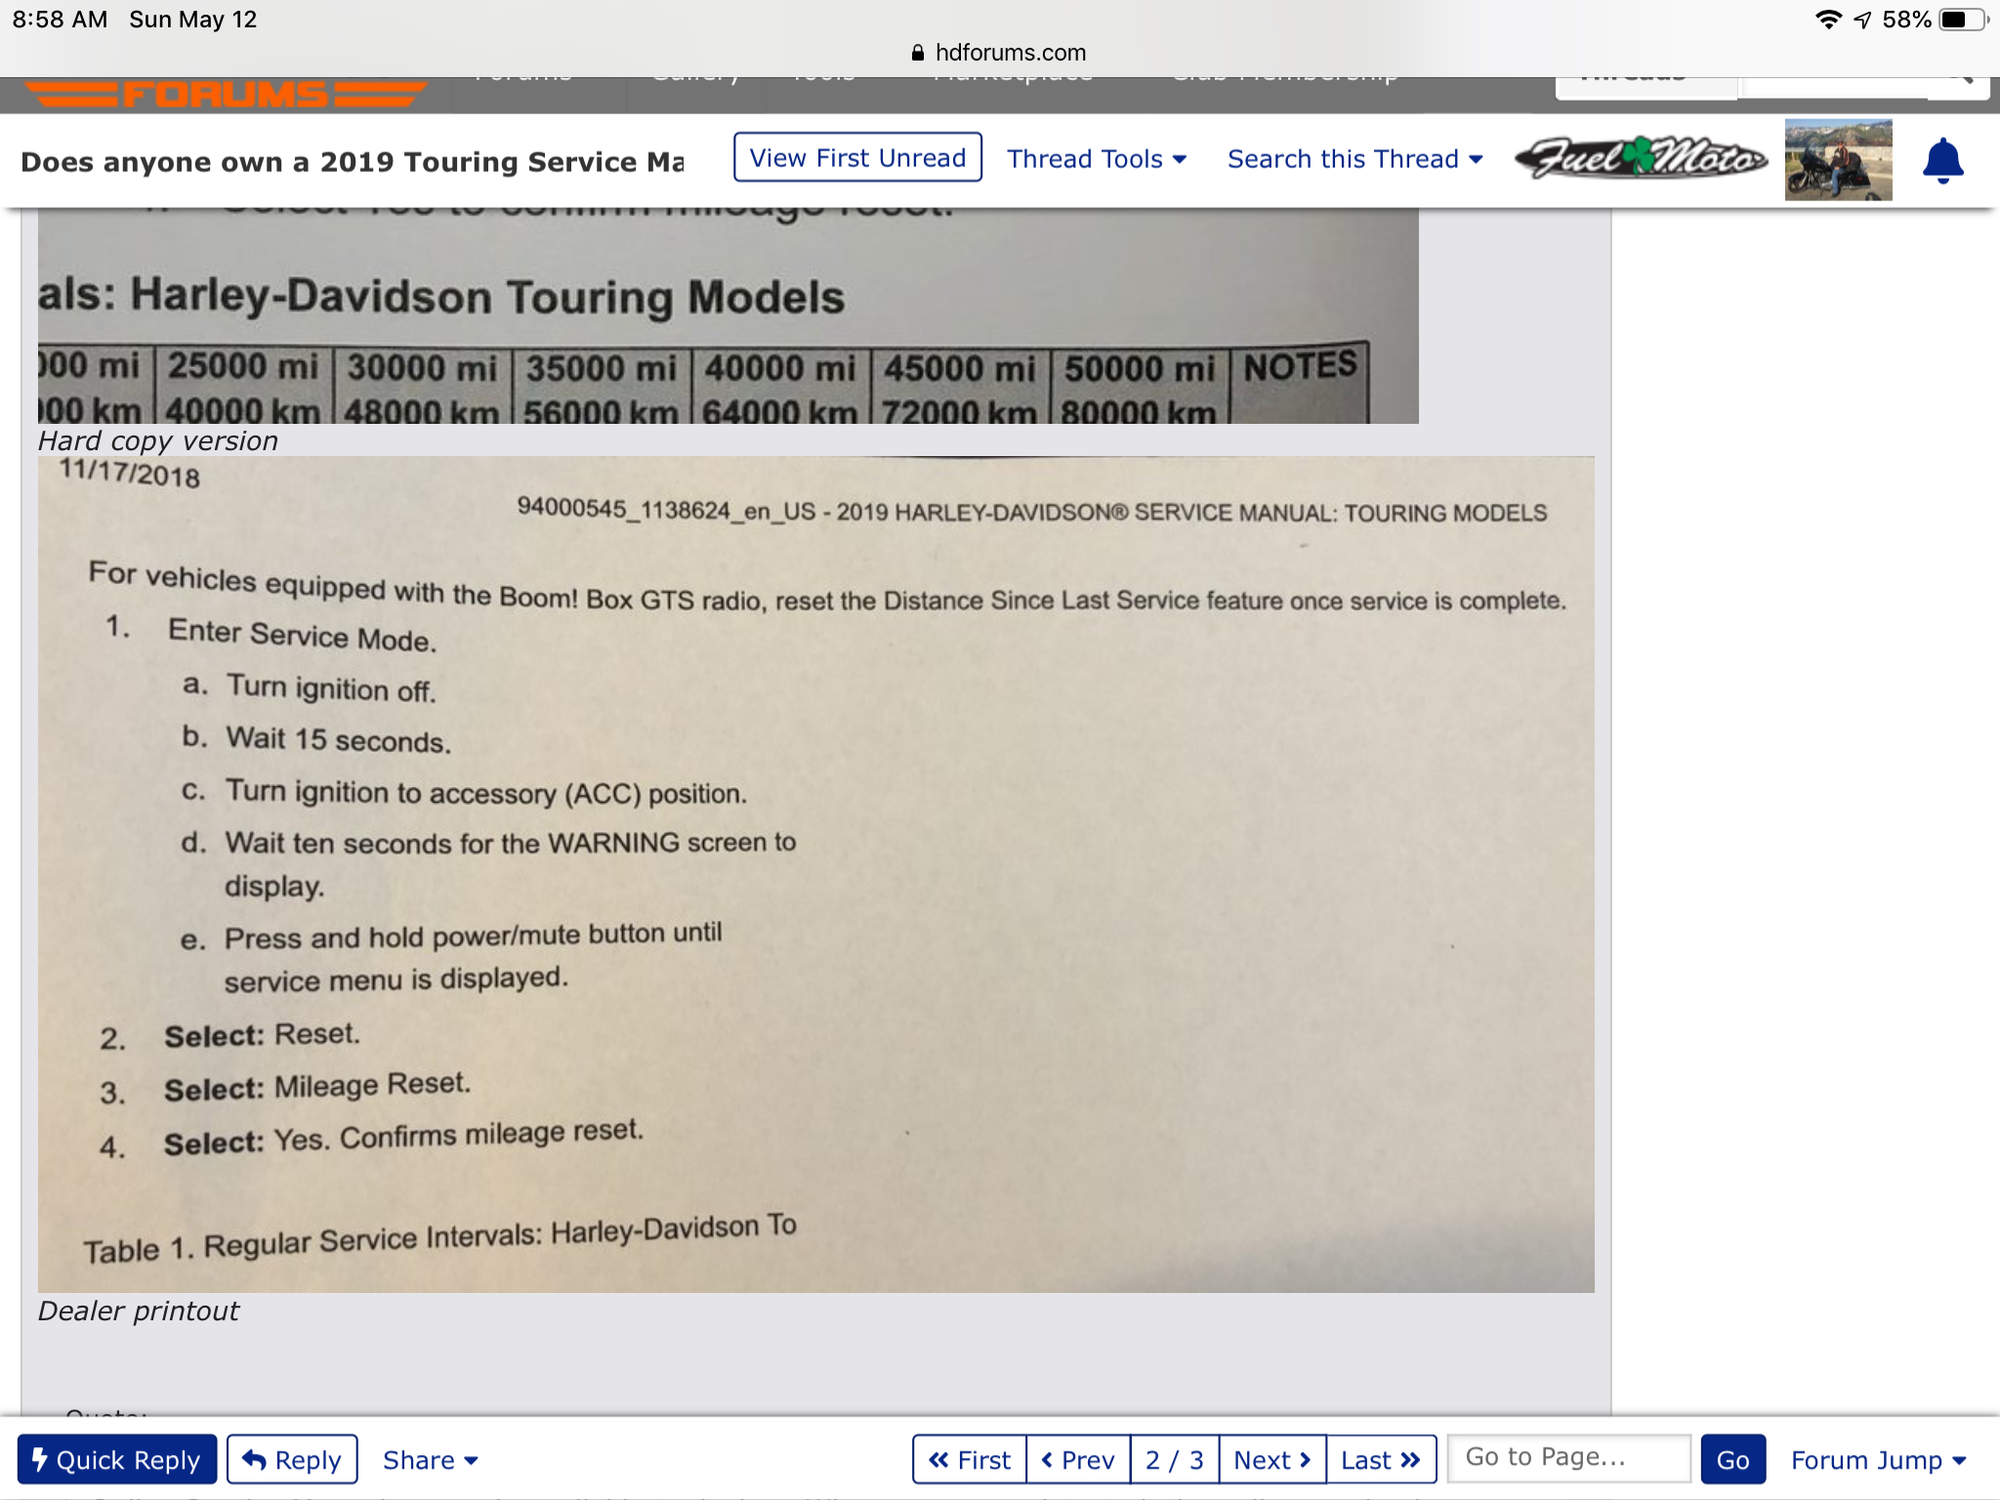Screen dimensions: 2000x1500
Task: Click page indicator 2 / 3
Action: (x=1174, y=1459)
